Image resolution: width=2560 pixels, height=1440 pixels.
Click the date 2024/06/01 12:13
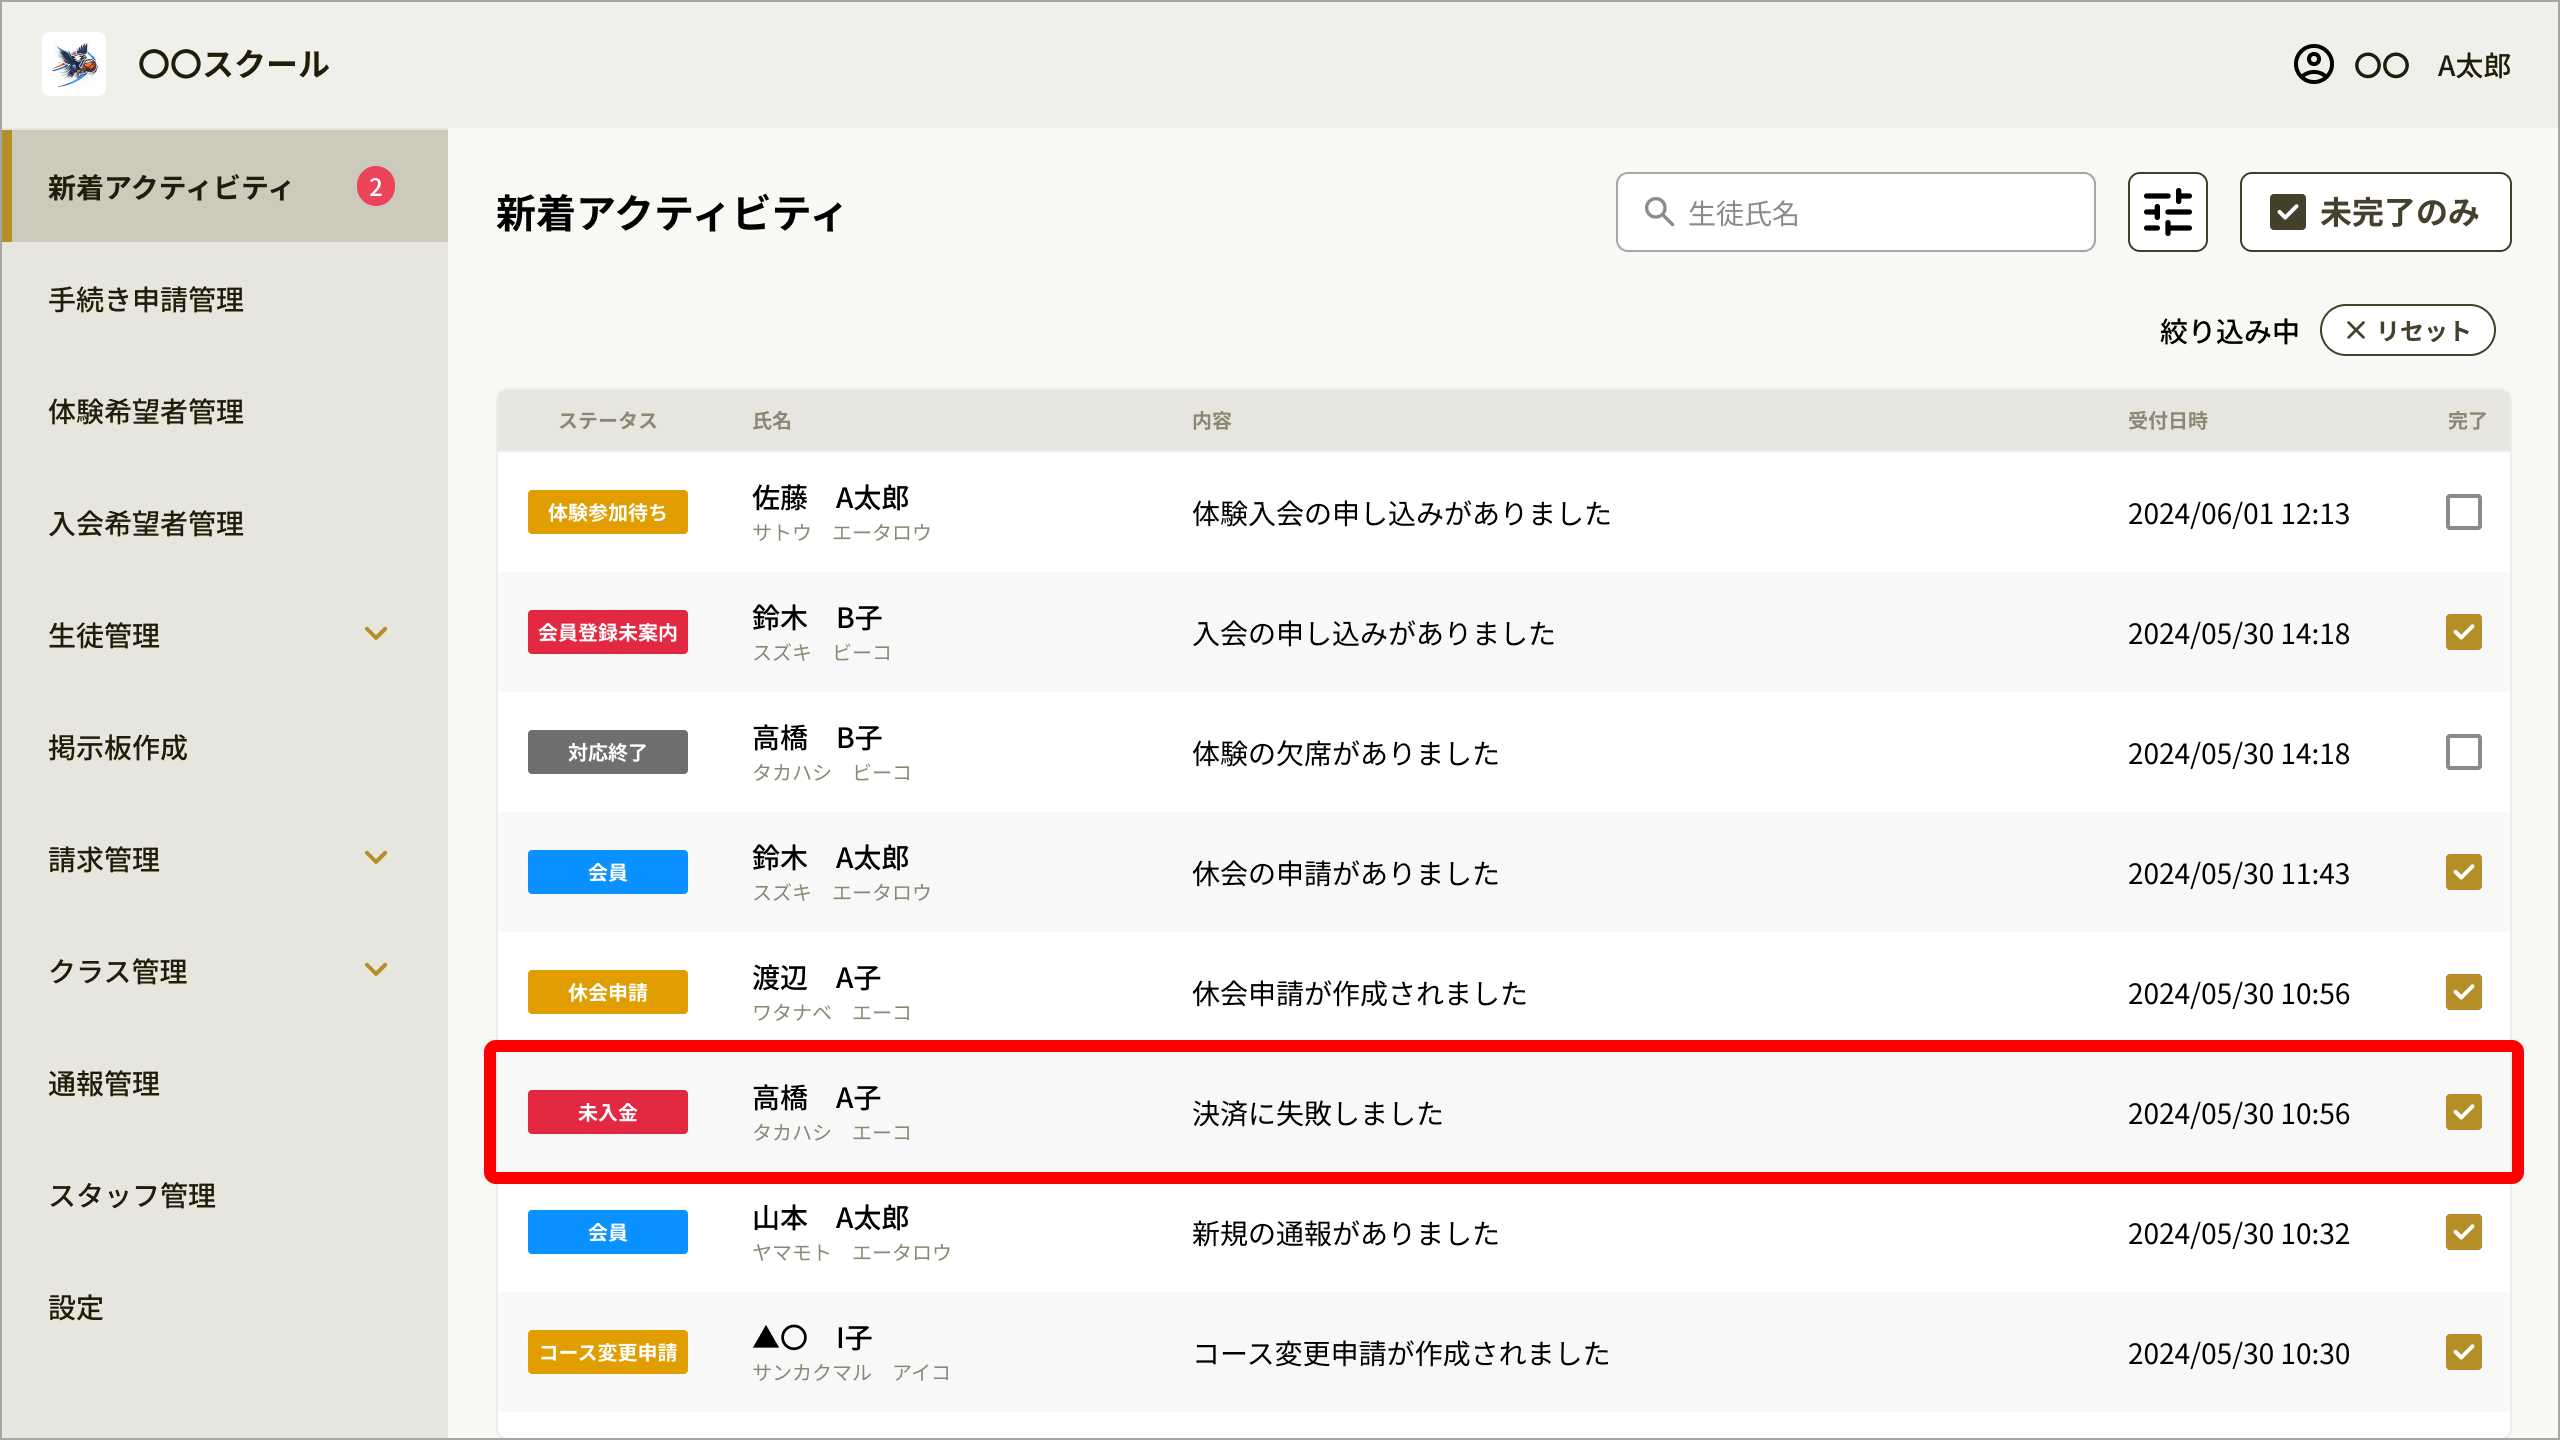[2238, 513]
